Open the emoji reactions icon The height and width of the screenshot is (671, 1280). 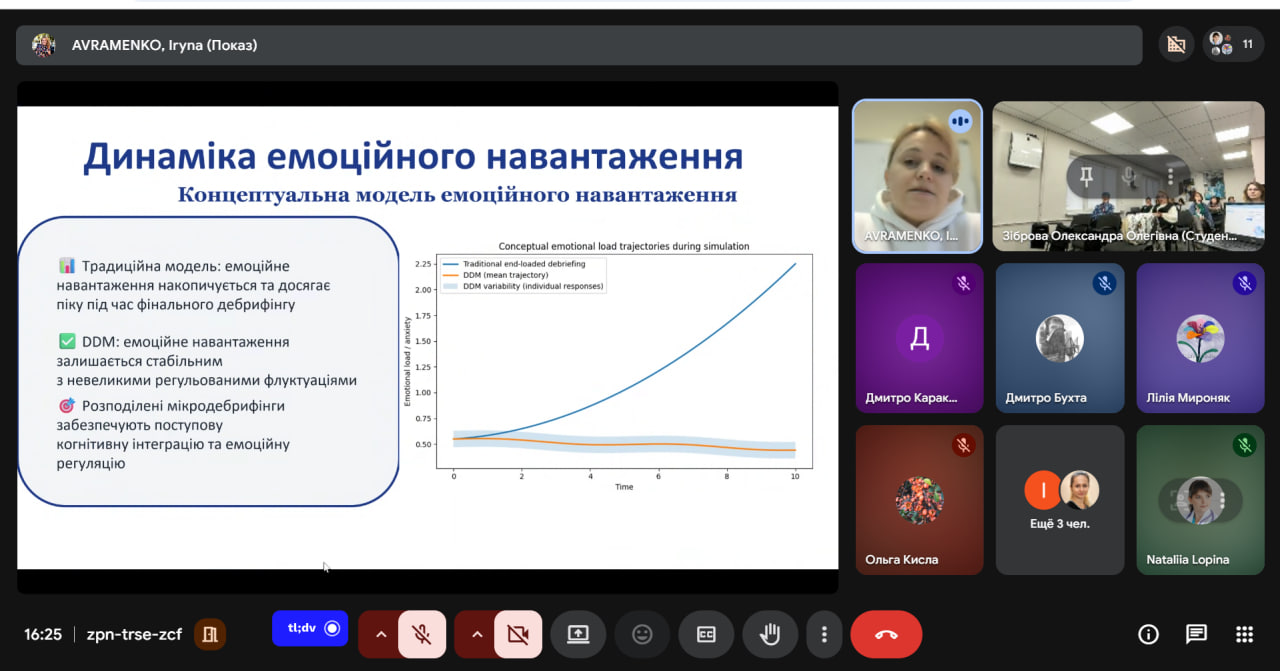(642, 634)
